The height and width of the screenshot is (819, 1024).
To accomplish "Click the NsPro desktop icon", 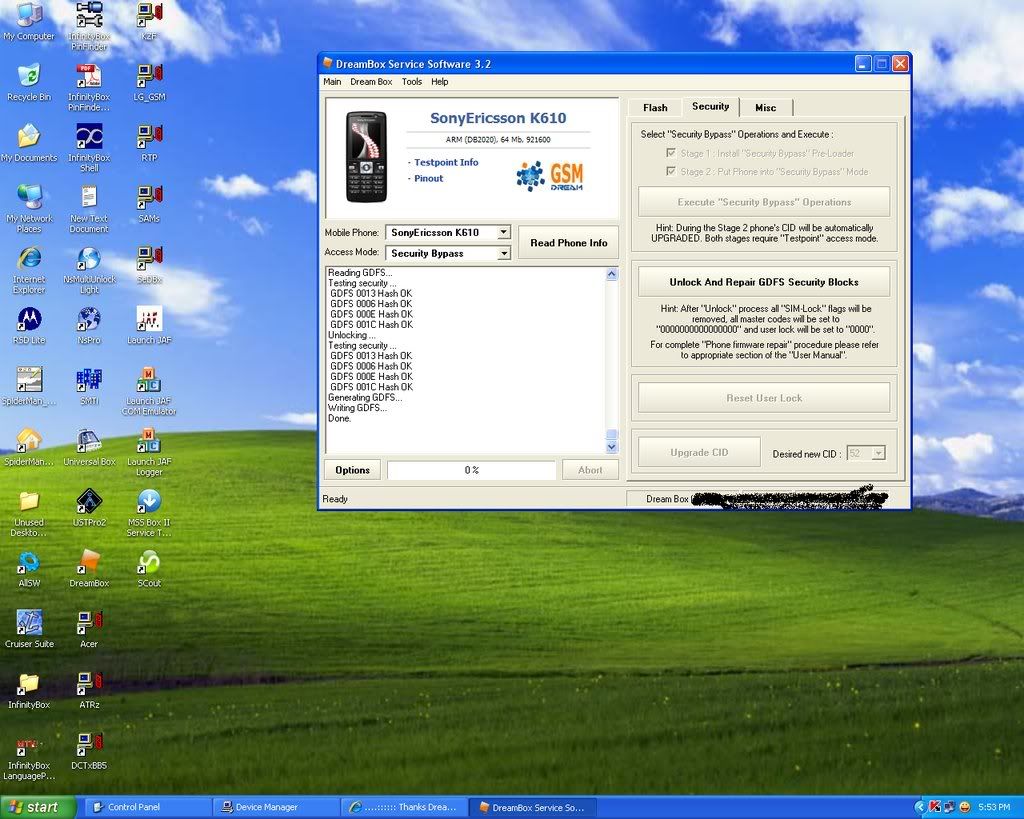I will click(x=89, y=325).
